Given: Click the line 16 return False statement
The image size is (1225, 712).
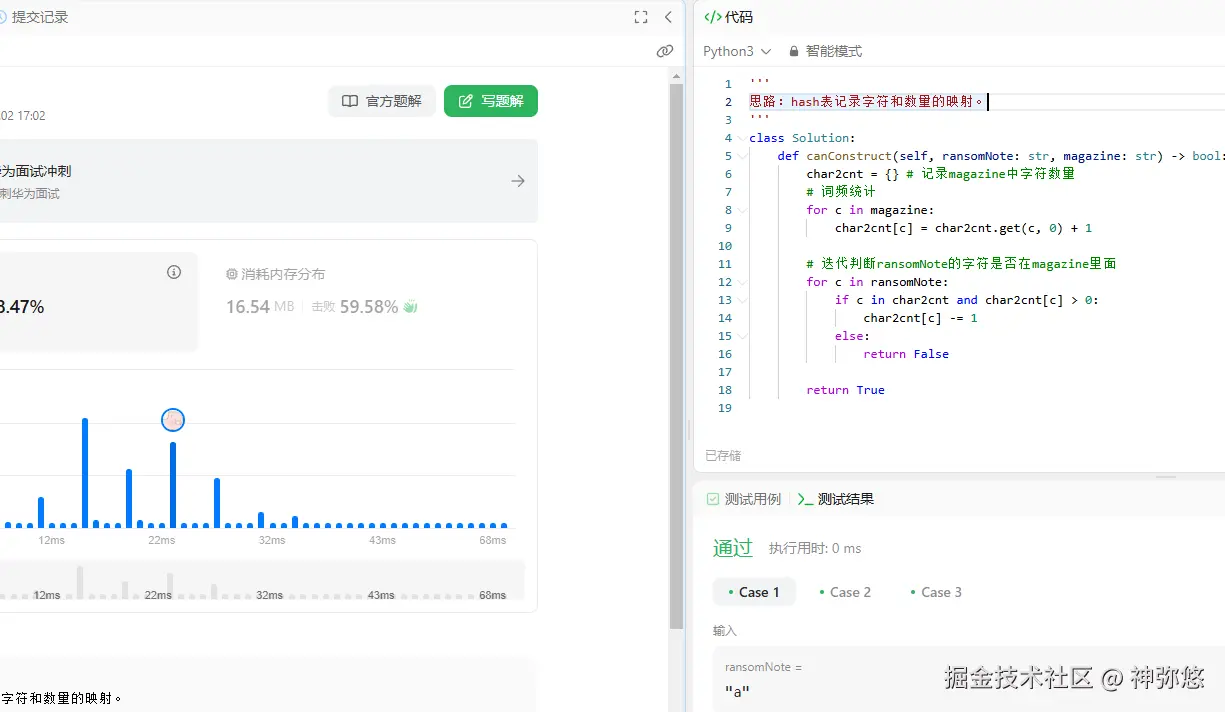Looking at the screenshot, I should pos(906,354).
